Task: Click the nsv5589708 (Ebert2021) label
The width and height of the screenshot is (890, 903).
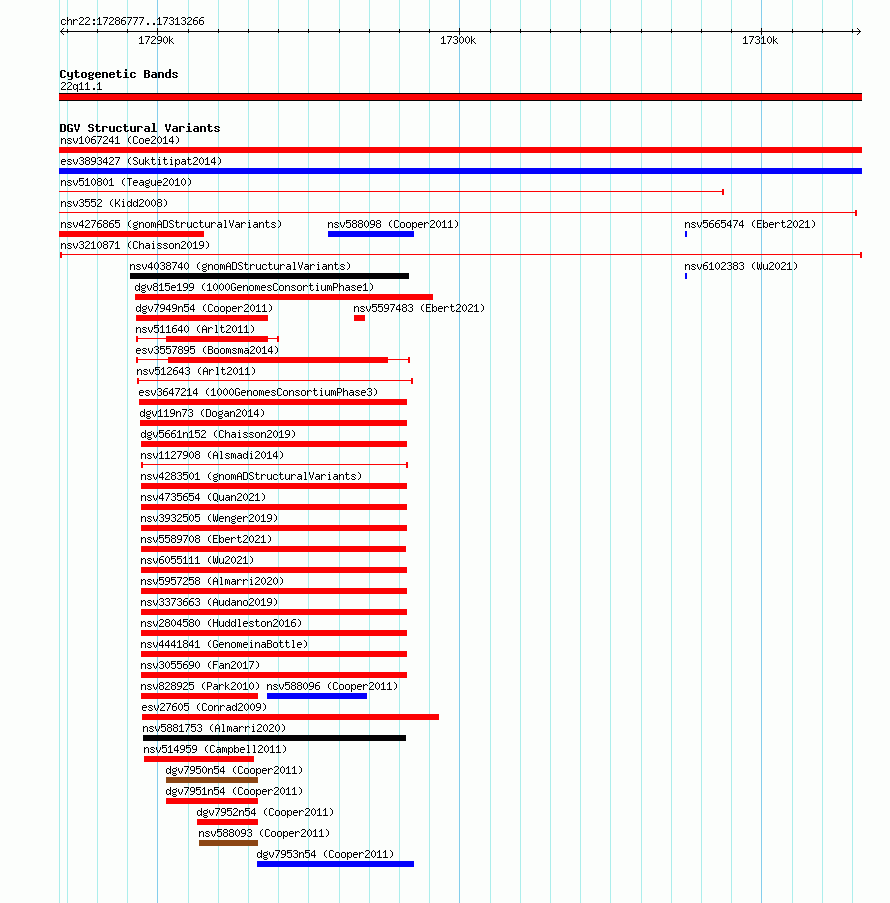Action: point(206,539)
